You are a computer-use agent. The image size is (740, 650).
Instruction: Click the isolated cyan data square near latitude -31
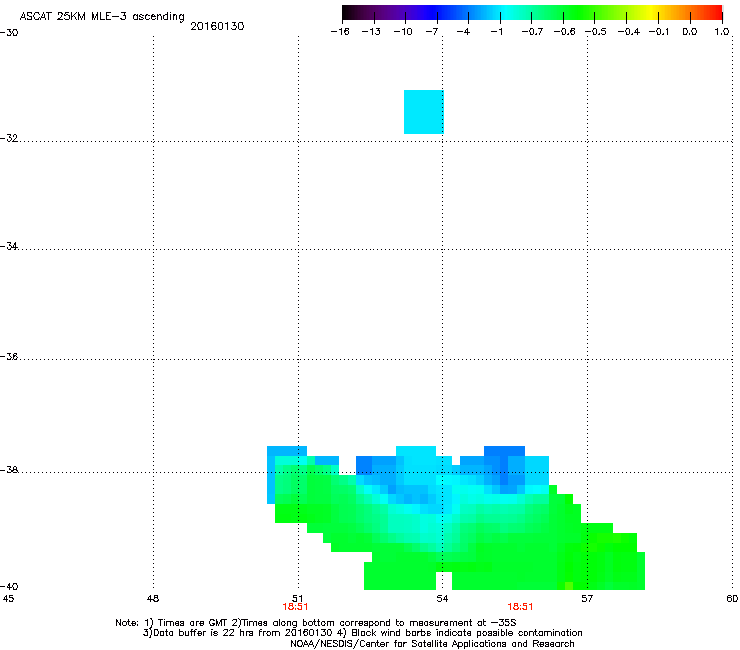click(424, 112)
